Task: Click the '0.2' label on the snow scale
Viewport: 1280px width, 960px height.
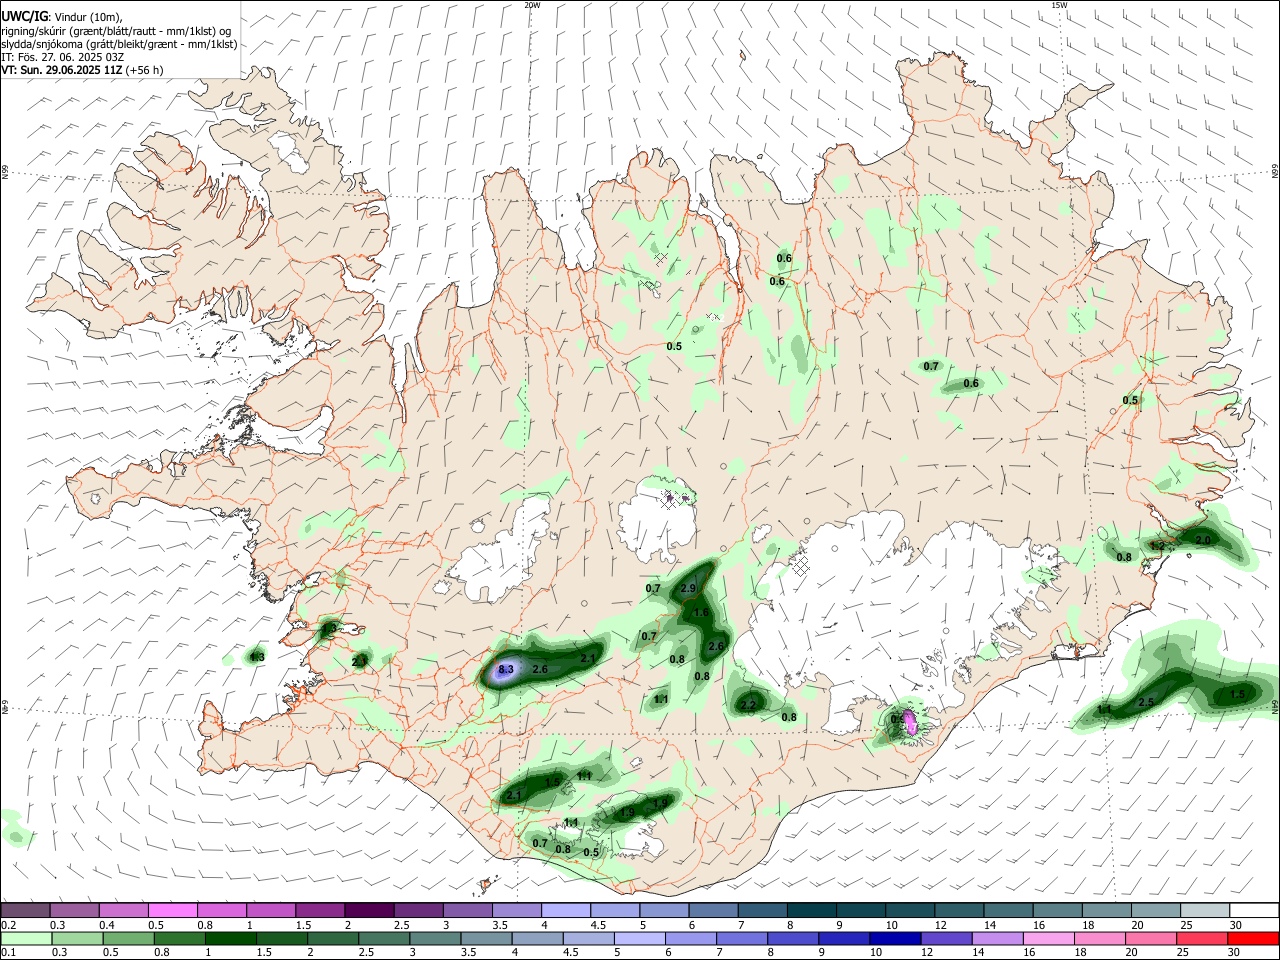Action: (x=9, y=925)
